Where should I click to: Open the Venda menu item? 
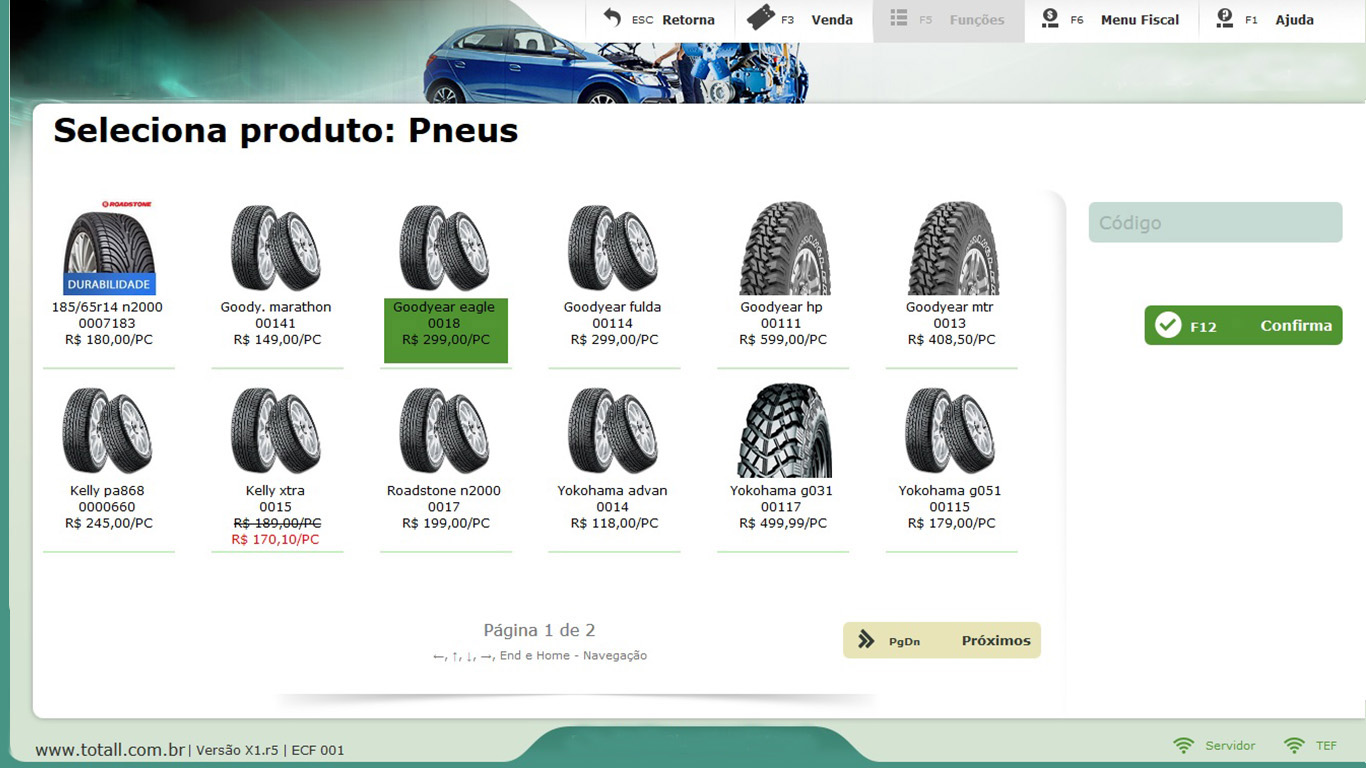click(x=804, y=20)
